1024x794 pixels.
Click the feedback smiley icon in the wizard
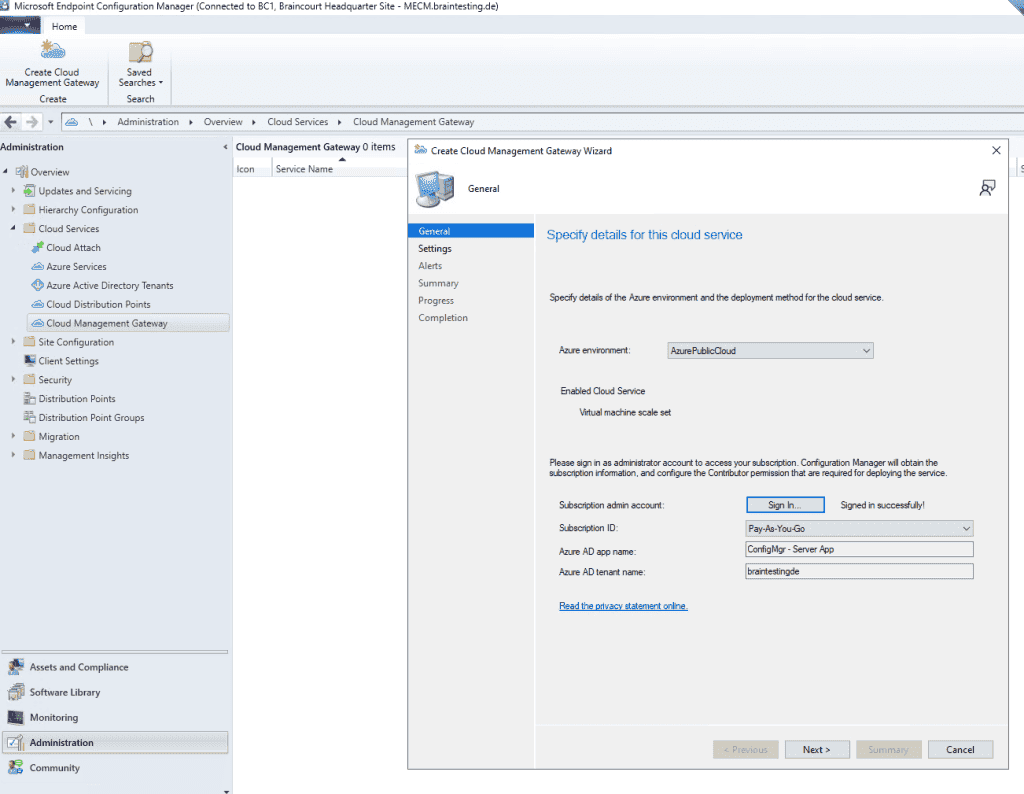click(987, 187)
